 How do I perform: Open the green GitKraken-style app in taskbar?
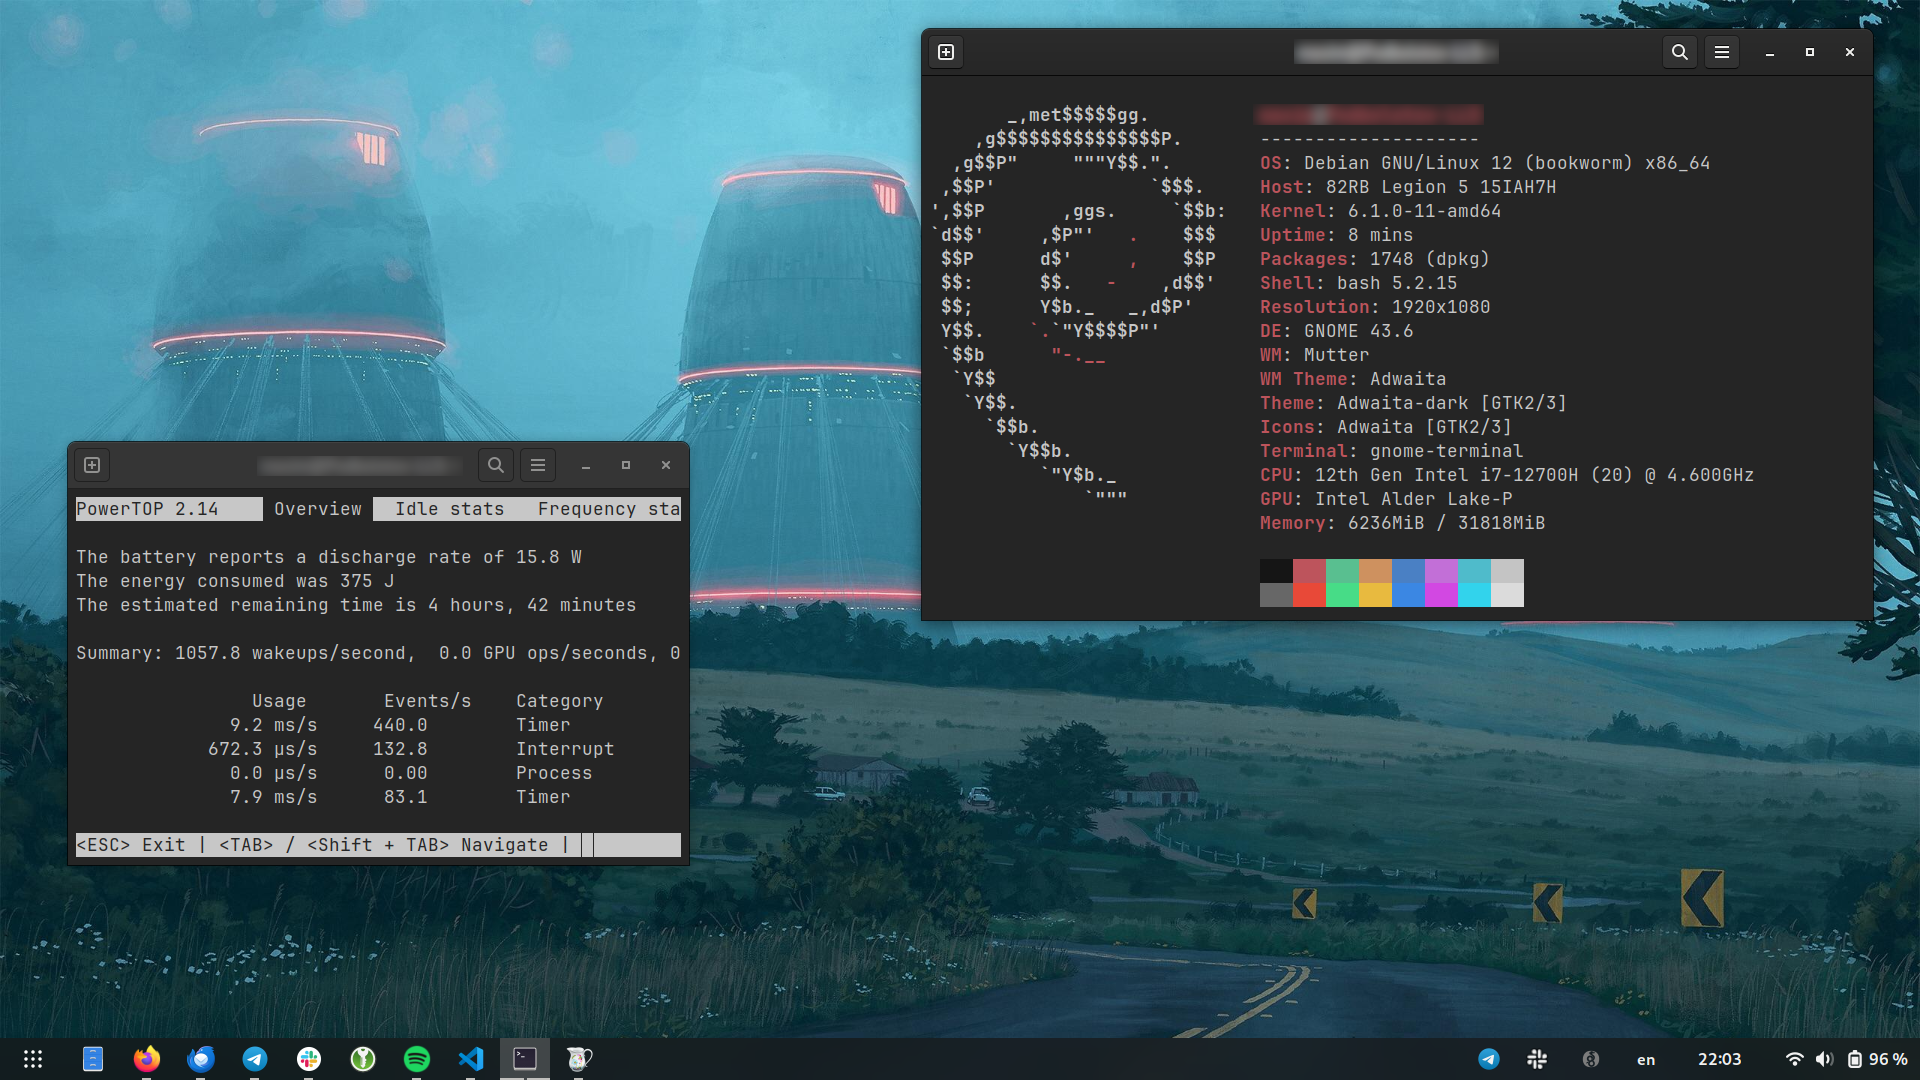[x=363, y=1059]
